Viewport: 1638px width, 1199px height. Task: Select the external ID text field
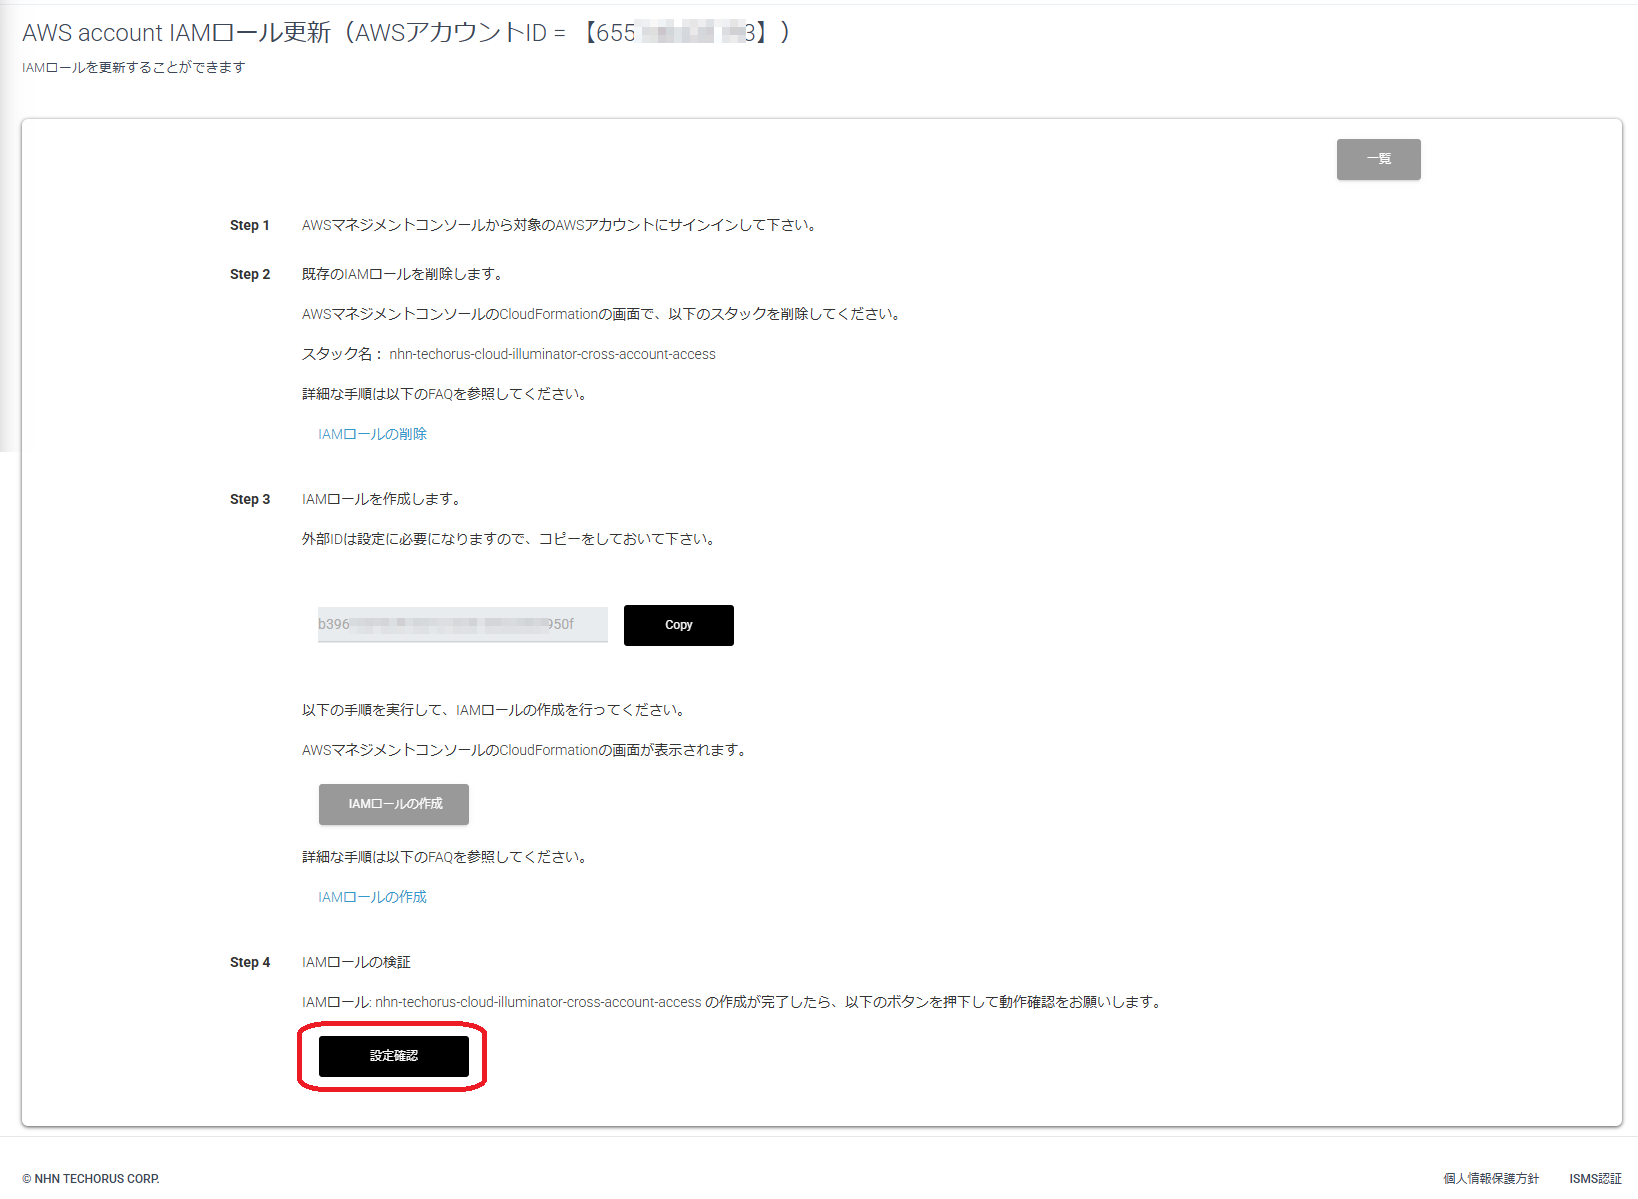pos(462,624)
